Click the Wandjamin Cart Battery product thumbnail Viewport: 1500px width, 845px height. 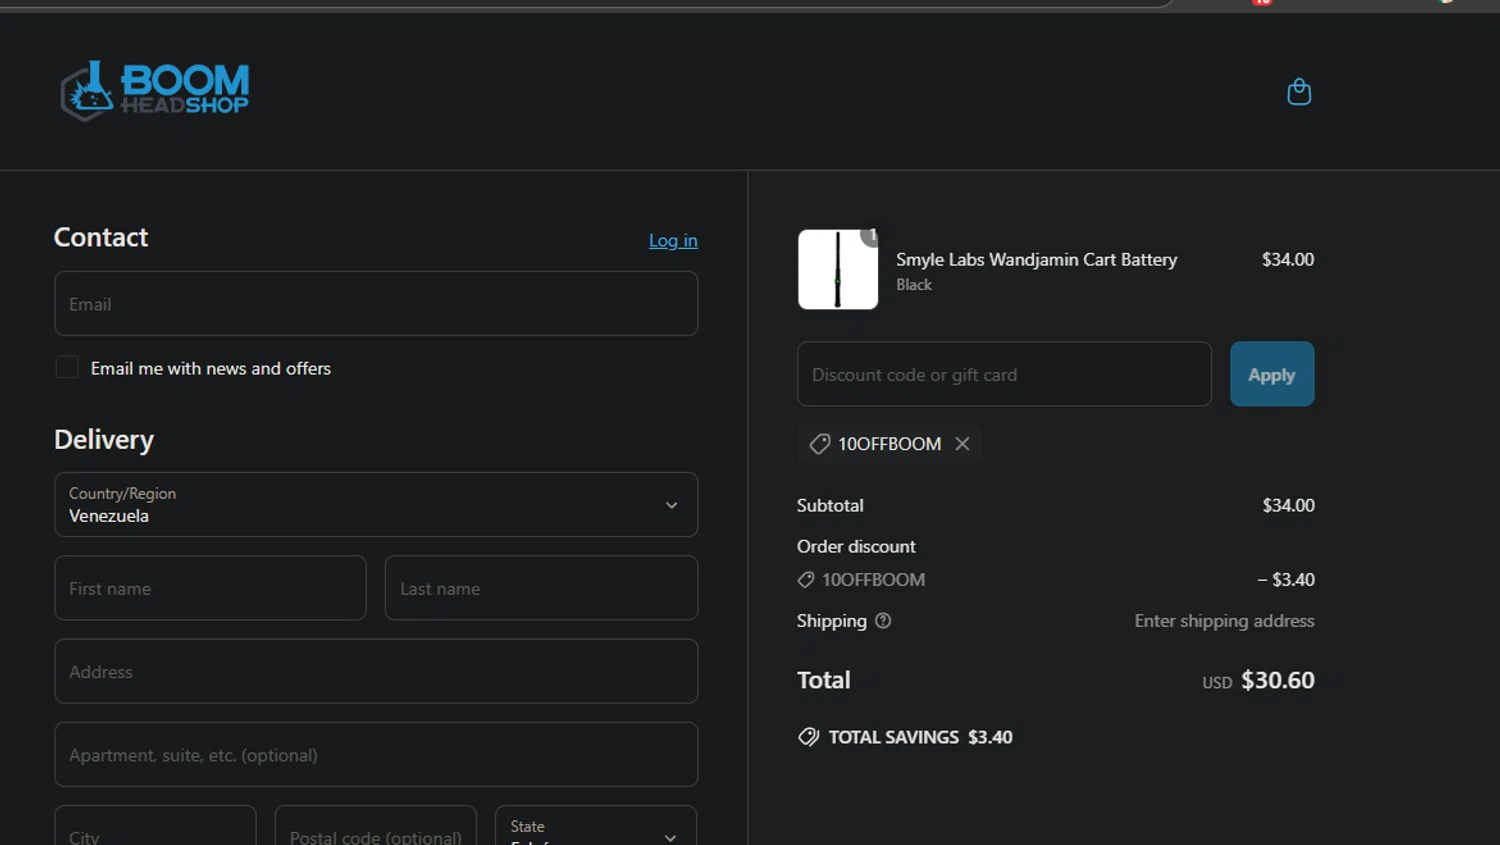pyautogui.click(x=838, y=269)
